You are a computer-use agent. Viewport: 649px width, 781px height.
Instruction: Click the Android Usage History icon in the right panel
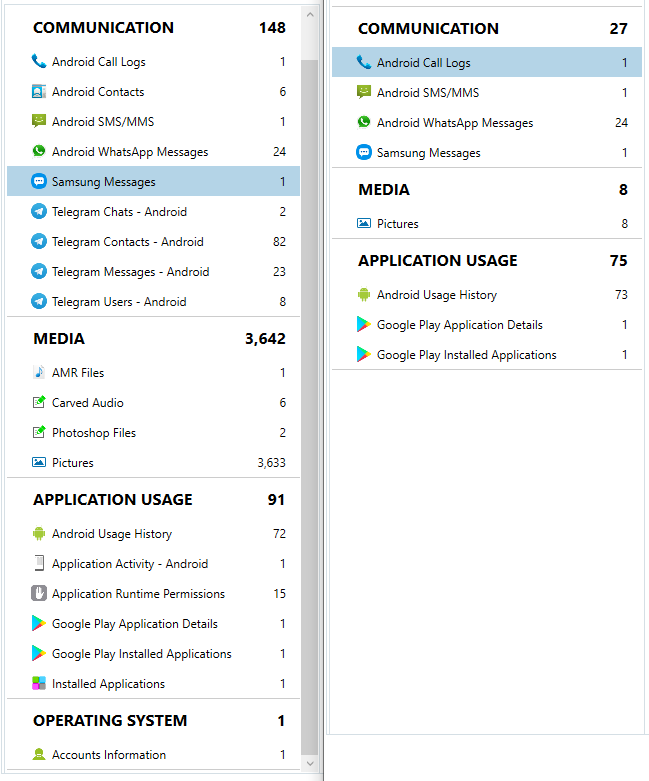364,294
